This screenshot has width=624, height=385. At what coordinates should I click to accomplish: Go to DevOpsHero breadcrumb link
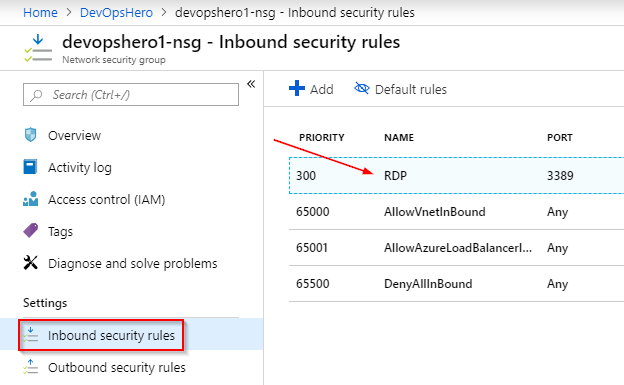tap(116, 12)
